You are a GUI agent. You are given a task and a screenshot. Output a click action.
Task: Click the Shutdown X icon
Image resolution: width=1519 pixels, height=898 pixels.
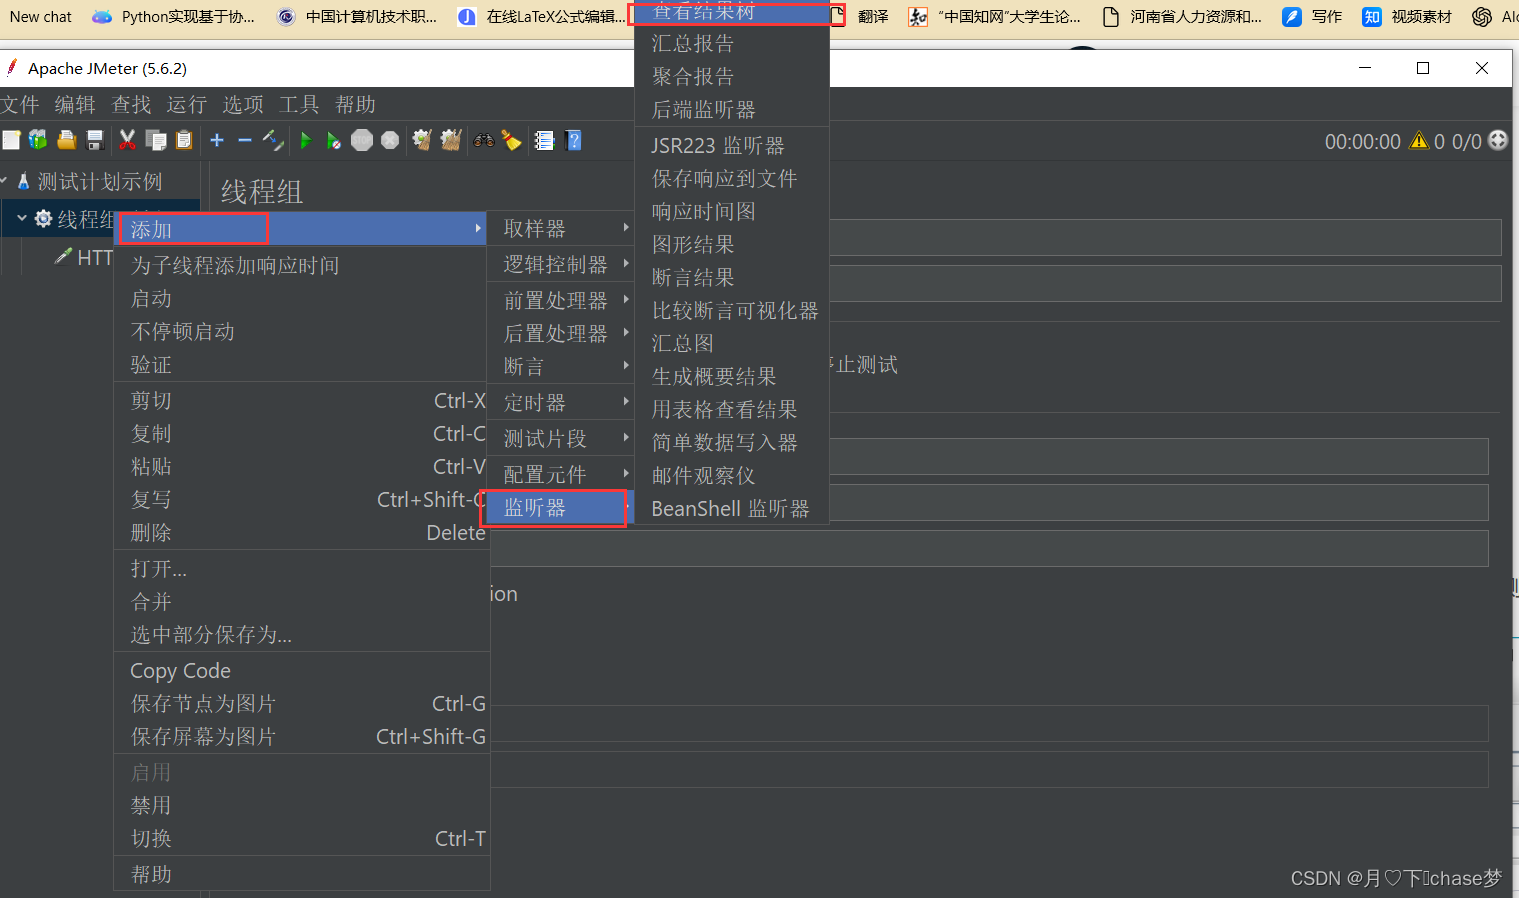tap(390, 140)
